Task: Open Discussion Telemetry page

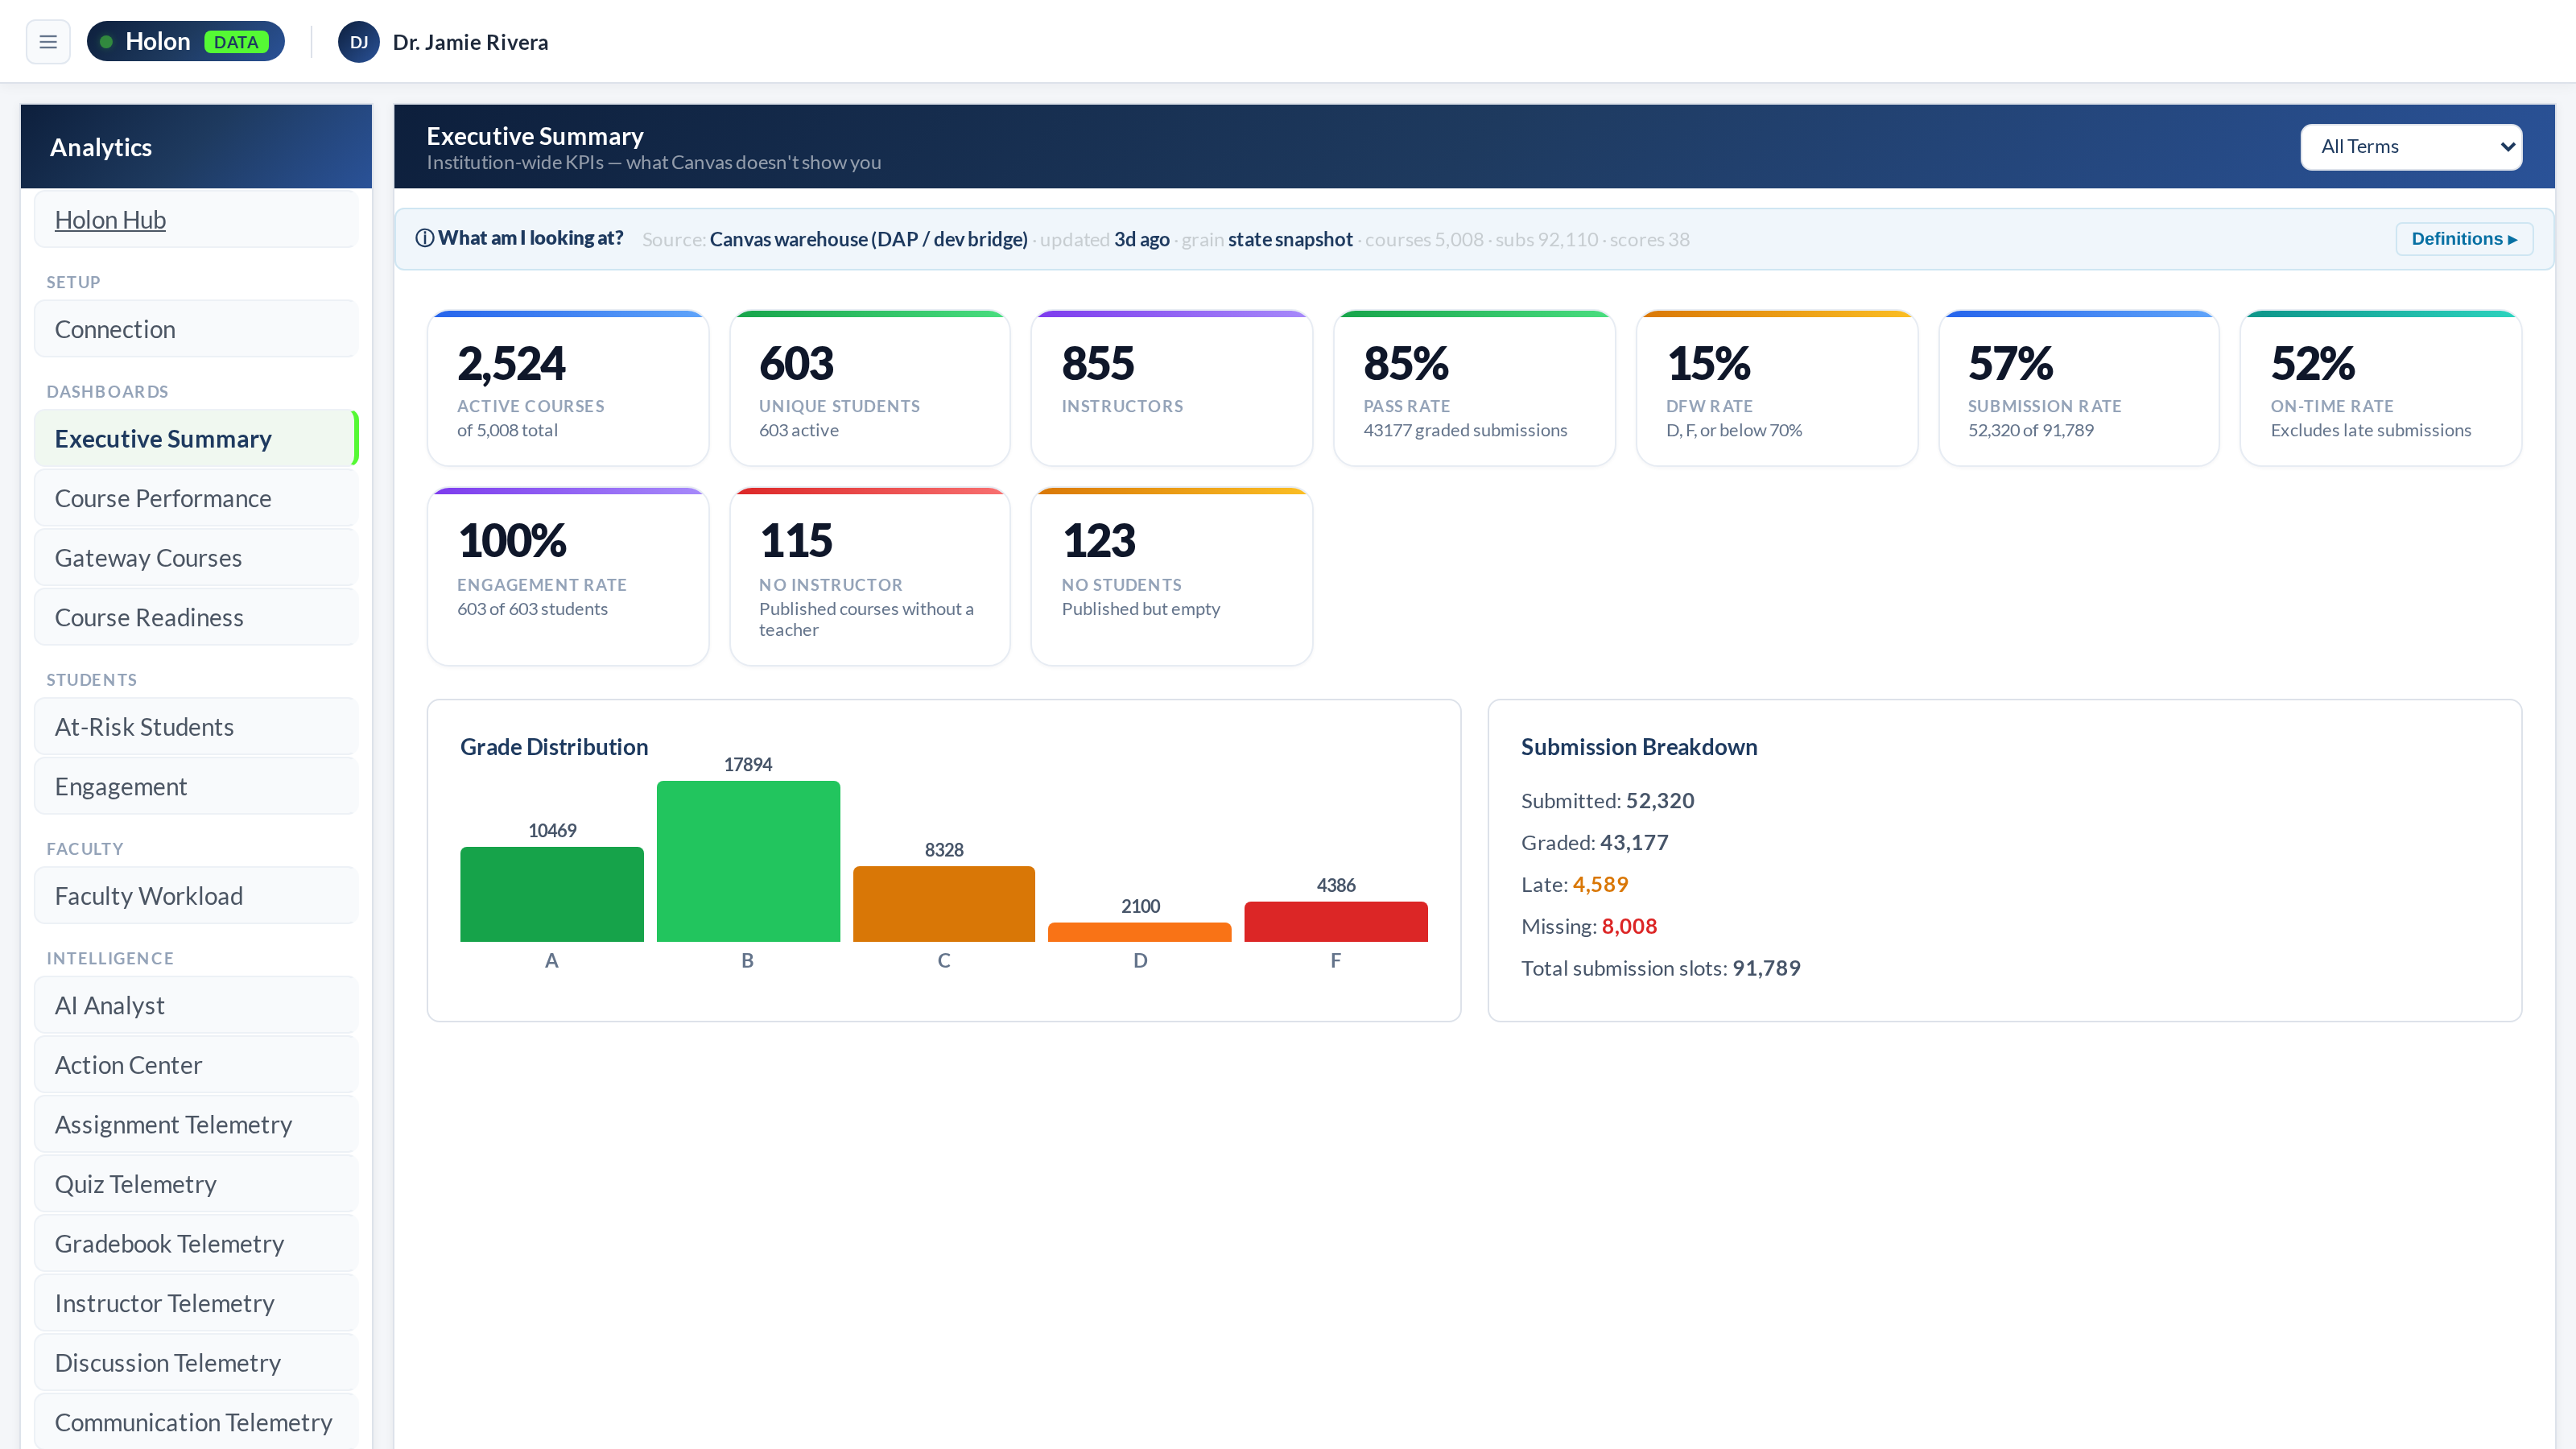Action: pyautogui.click(x=196, y=1363)
